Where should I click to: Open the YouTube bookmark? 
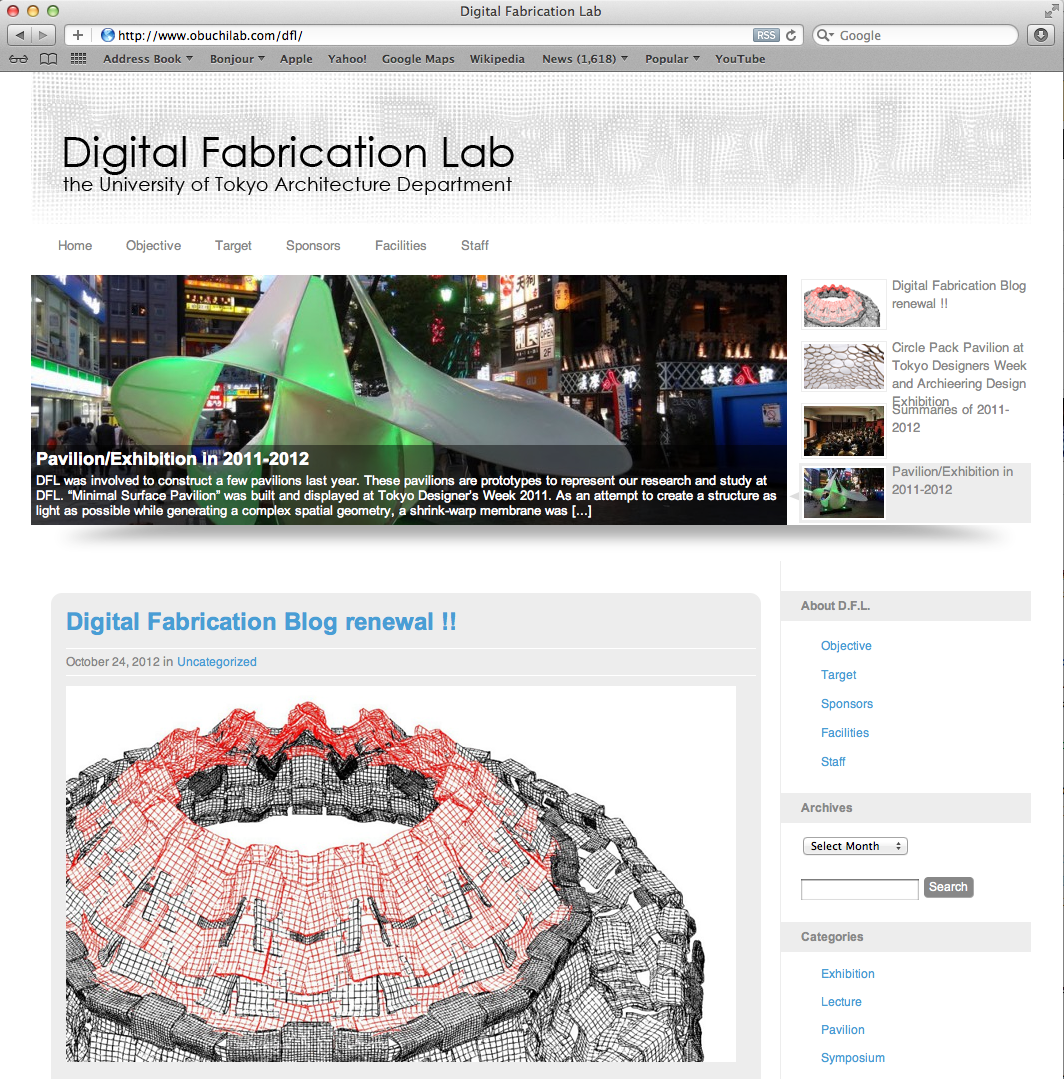coord(740,59)
